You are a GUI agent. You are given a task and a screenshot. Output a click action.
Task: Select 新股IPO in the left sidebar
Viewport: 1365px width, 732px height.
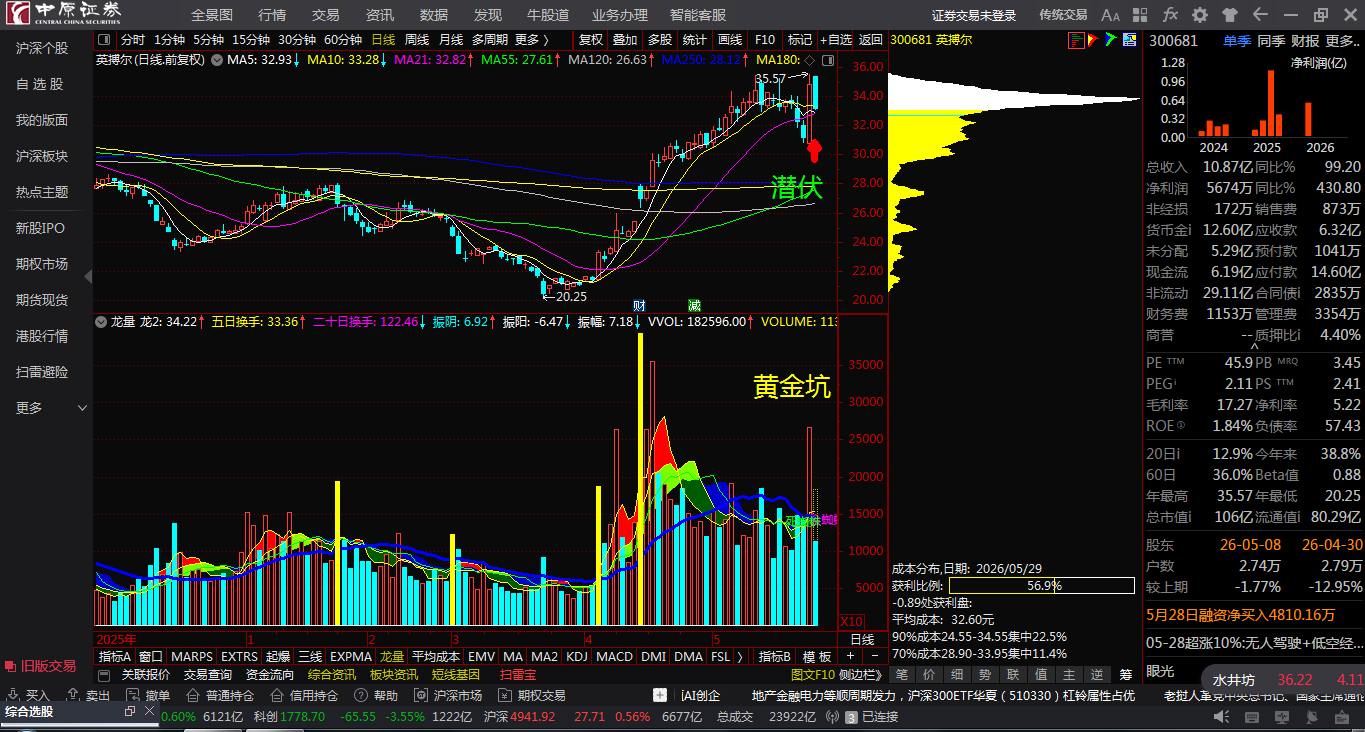40,228
